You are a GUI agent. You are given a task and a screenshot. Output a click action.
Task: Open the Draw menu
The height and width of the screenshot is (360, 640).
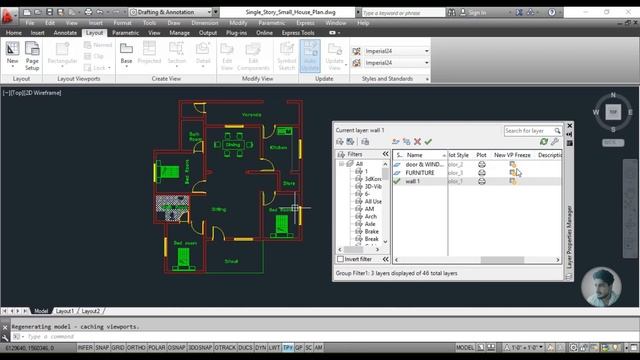[x=173, y=23]
